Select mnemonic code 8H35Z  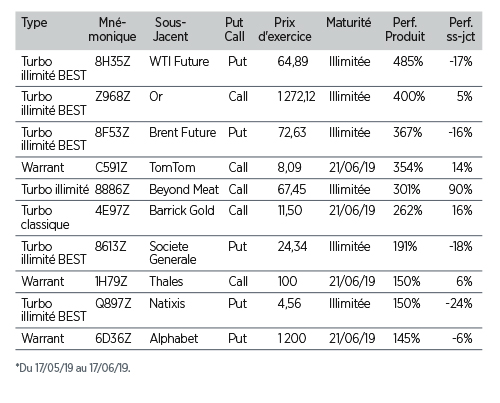tap(112, 62)
